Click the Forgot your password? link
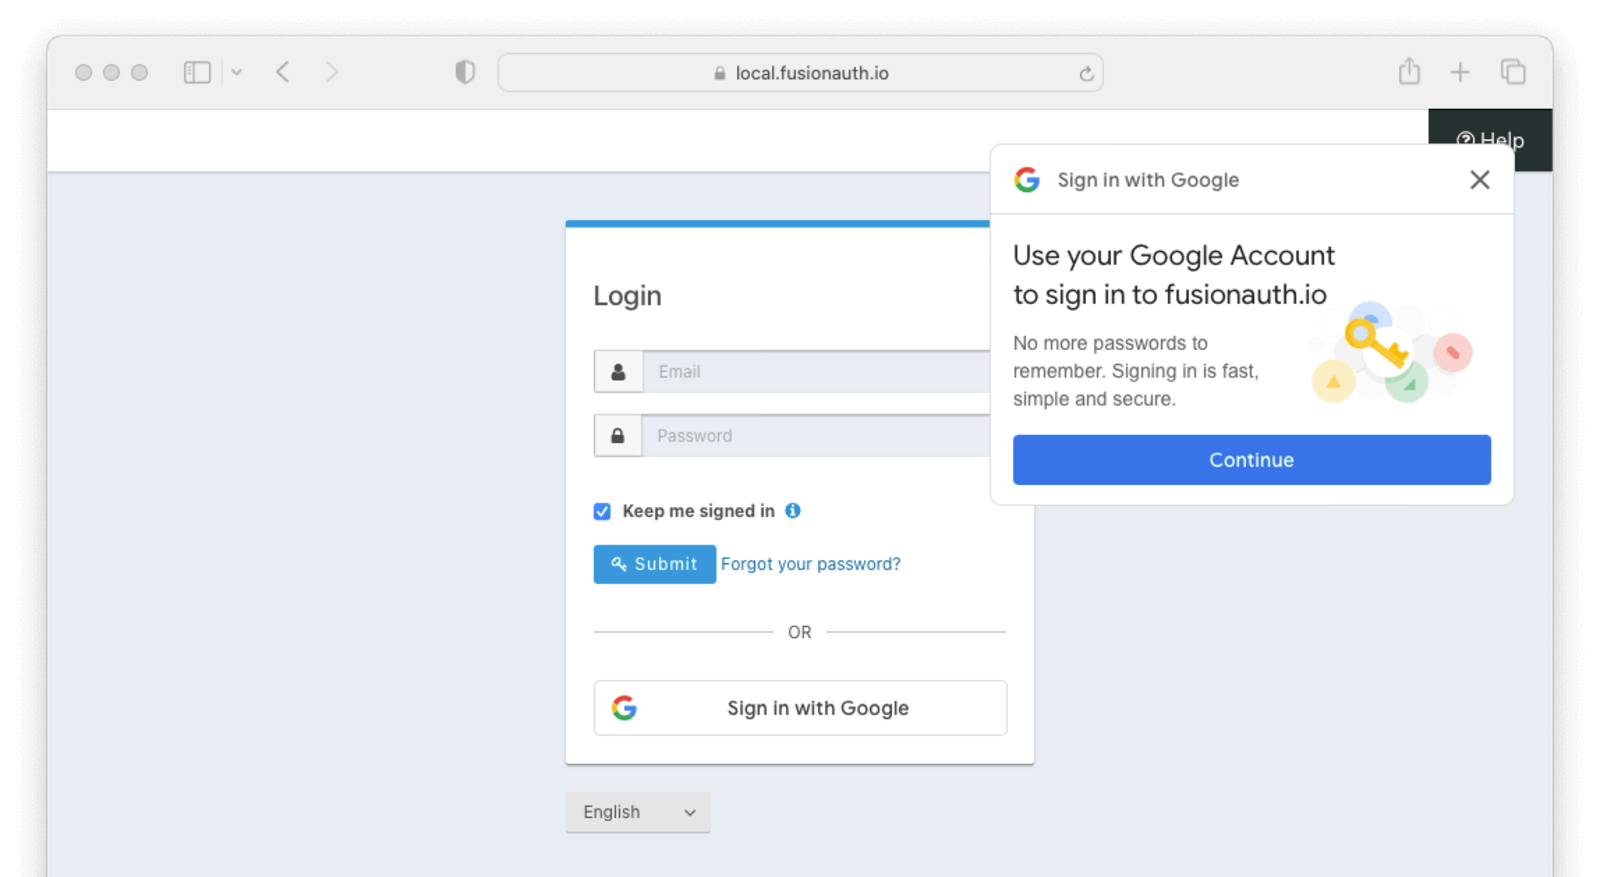This screenshot has height=877, width=1600. [811, 563]
